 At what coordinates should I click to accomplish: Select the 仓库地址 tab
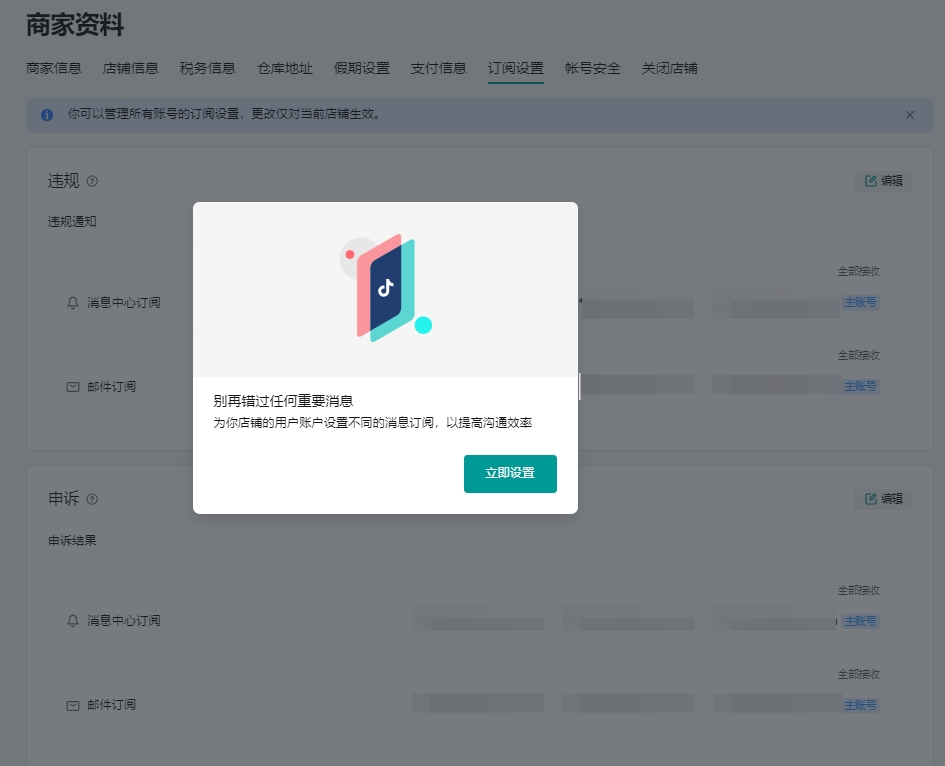pyautogui.click(x=285, y=69)
